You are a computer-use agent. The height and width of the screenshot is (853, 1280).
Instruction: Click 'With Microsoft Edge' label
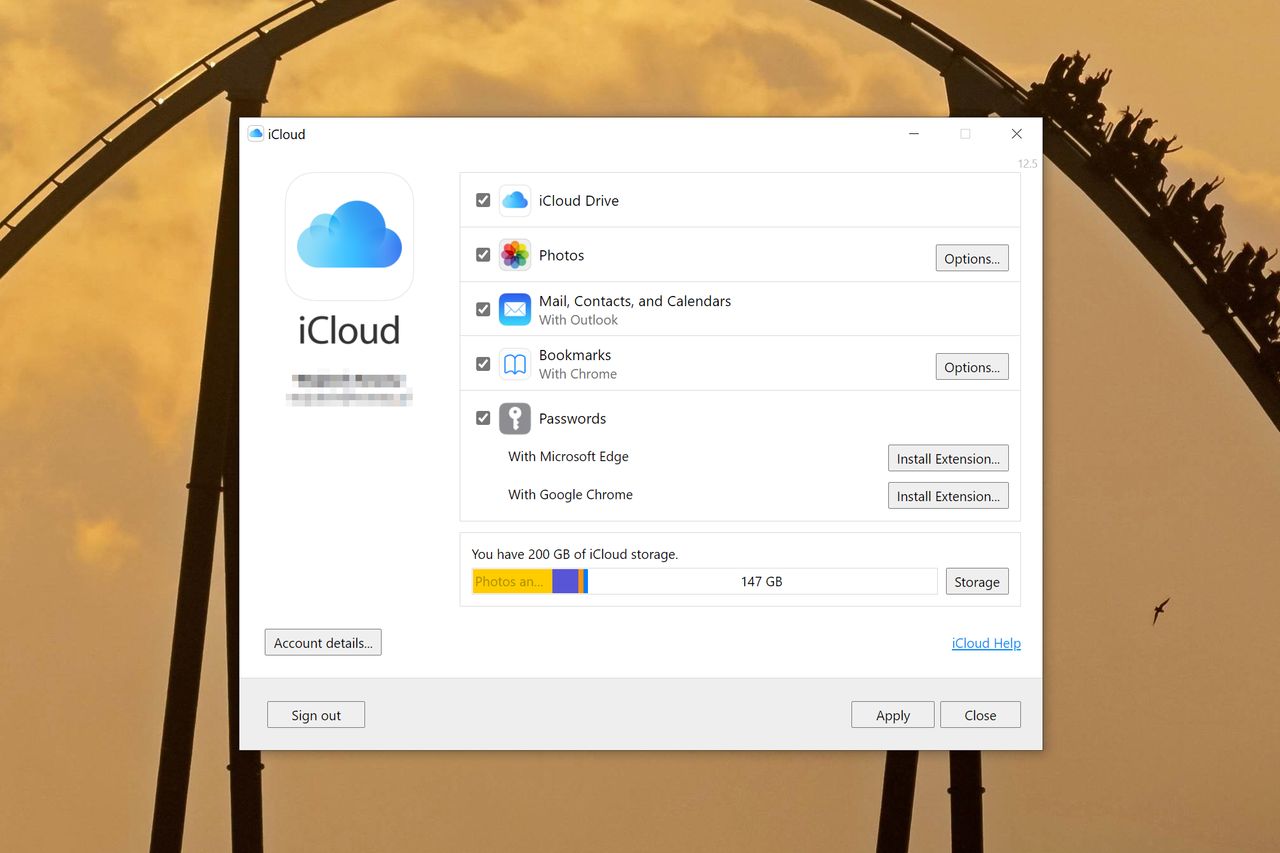tap(568, 456)
